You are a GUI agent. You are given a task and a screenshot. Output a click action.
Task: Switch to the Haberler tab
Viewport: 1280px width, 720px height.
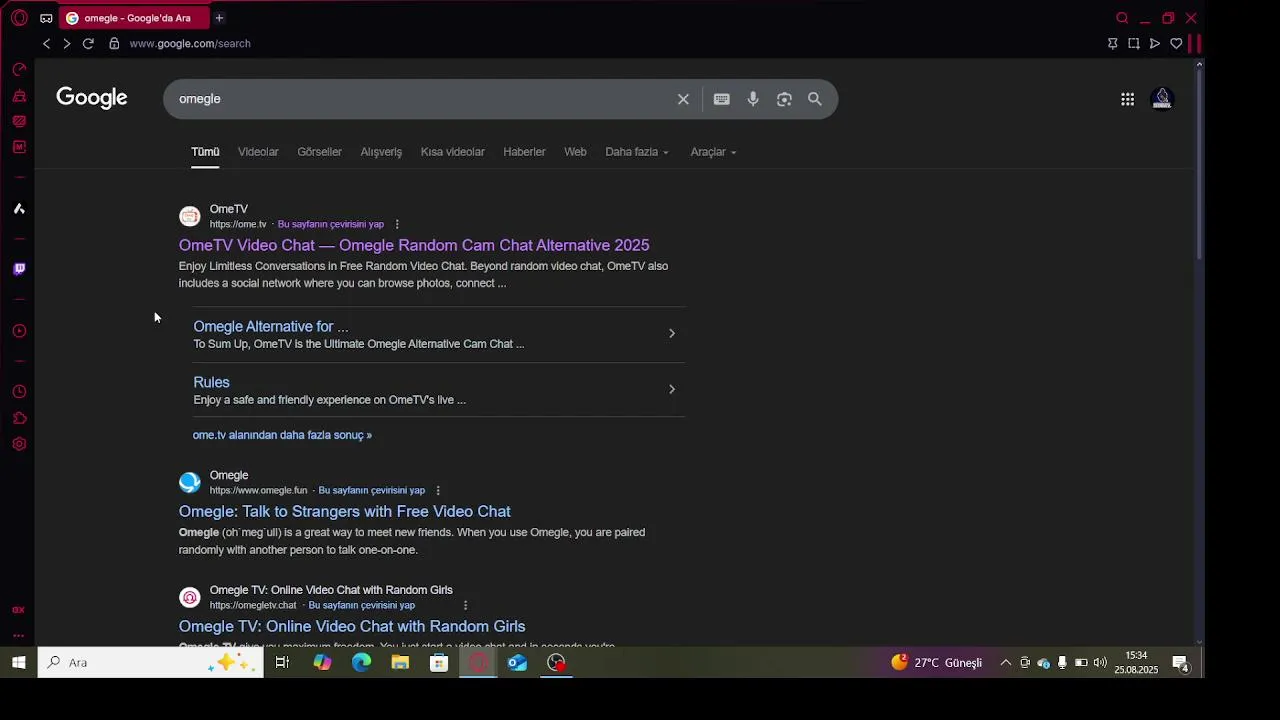pyautogui.click(x=524, y=152)
